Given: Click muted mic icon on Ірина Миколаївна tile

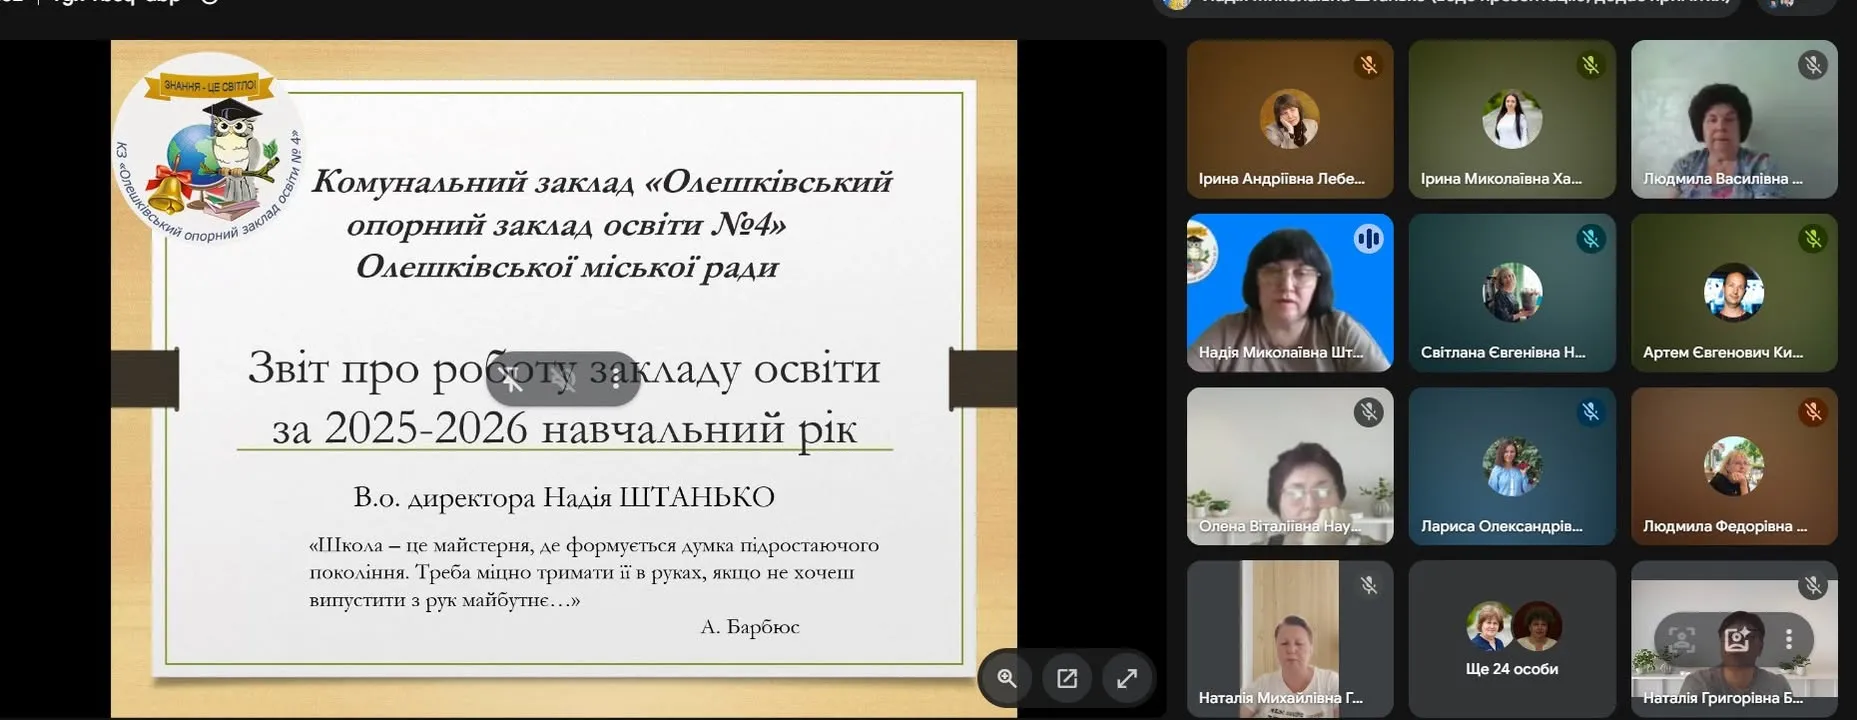Looking at the screenshot, I should pyautogui.click(x=1590, y=65).
